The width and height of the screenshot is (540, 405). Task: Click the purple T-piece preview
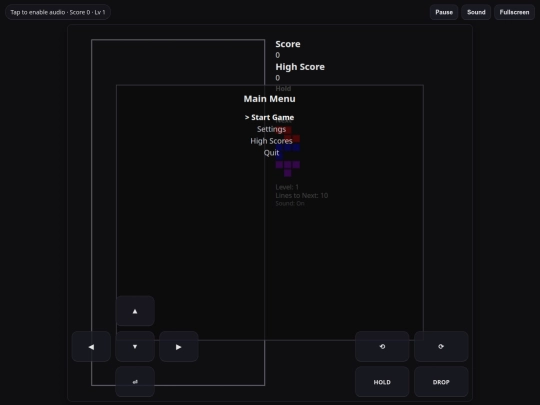(x=288, y=168)
